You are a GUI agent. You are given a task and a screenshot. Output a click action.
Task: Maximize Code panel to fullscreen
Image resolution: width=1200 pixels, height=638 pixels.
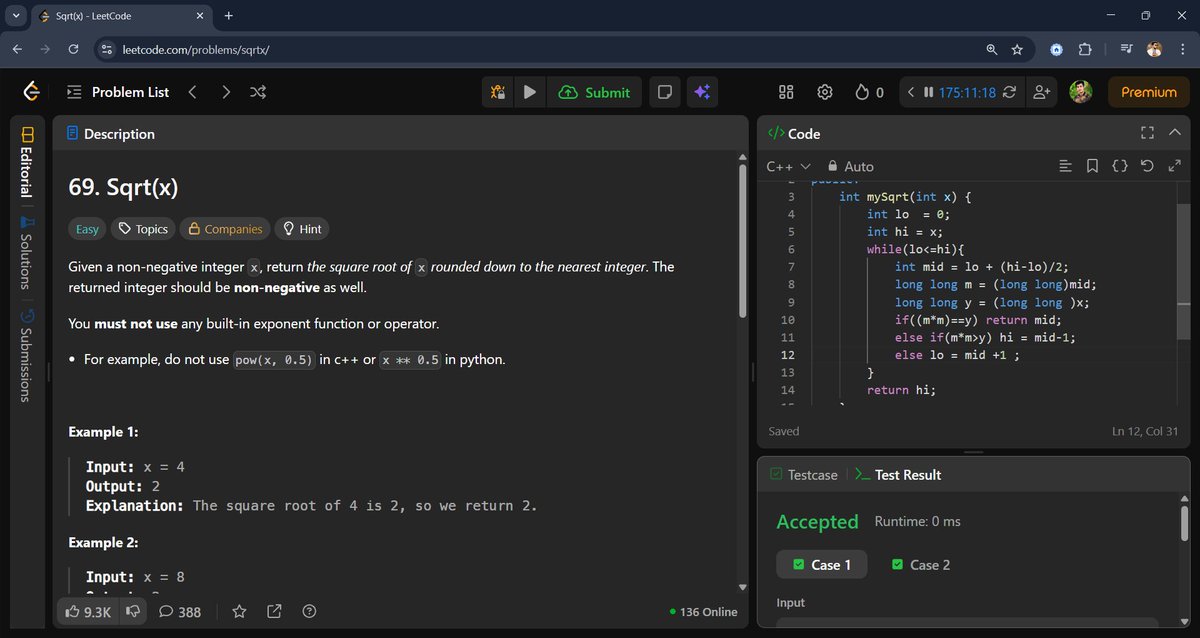(x=1147, y=133)
